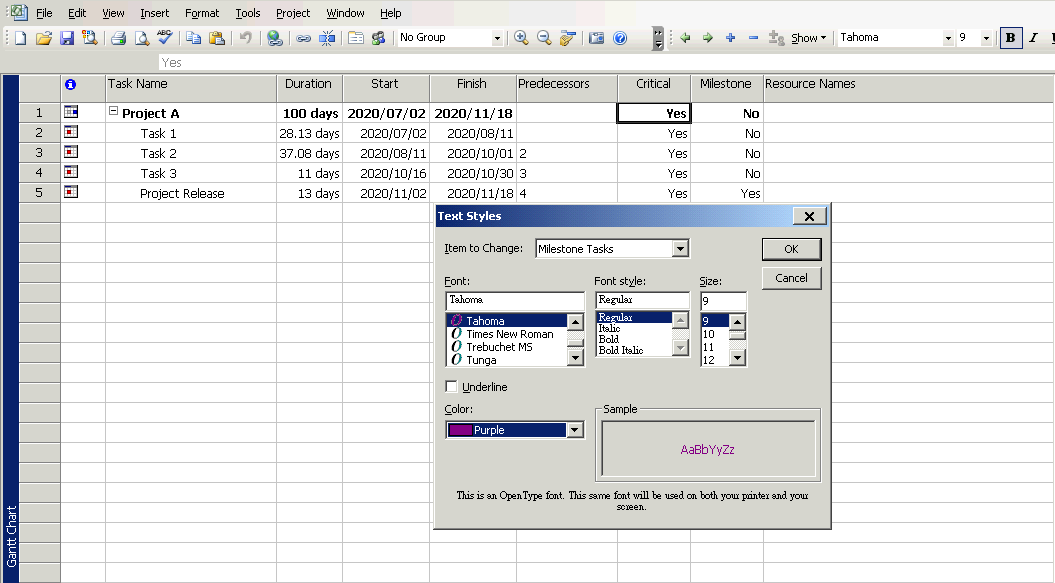
Task: Run the Spelling check icon
Action: point(165,38)
